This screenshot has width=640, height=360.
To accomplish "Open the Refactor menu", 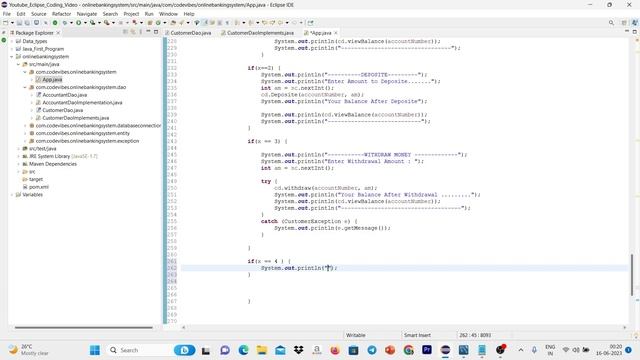I will (x=61, y=14).
